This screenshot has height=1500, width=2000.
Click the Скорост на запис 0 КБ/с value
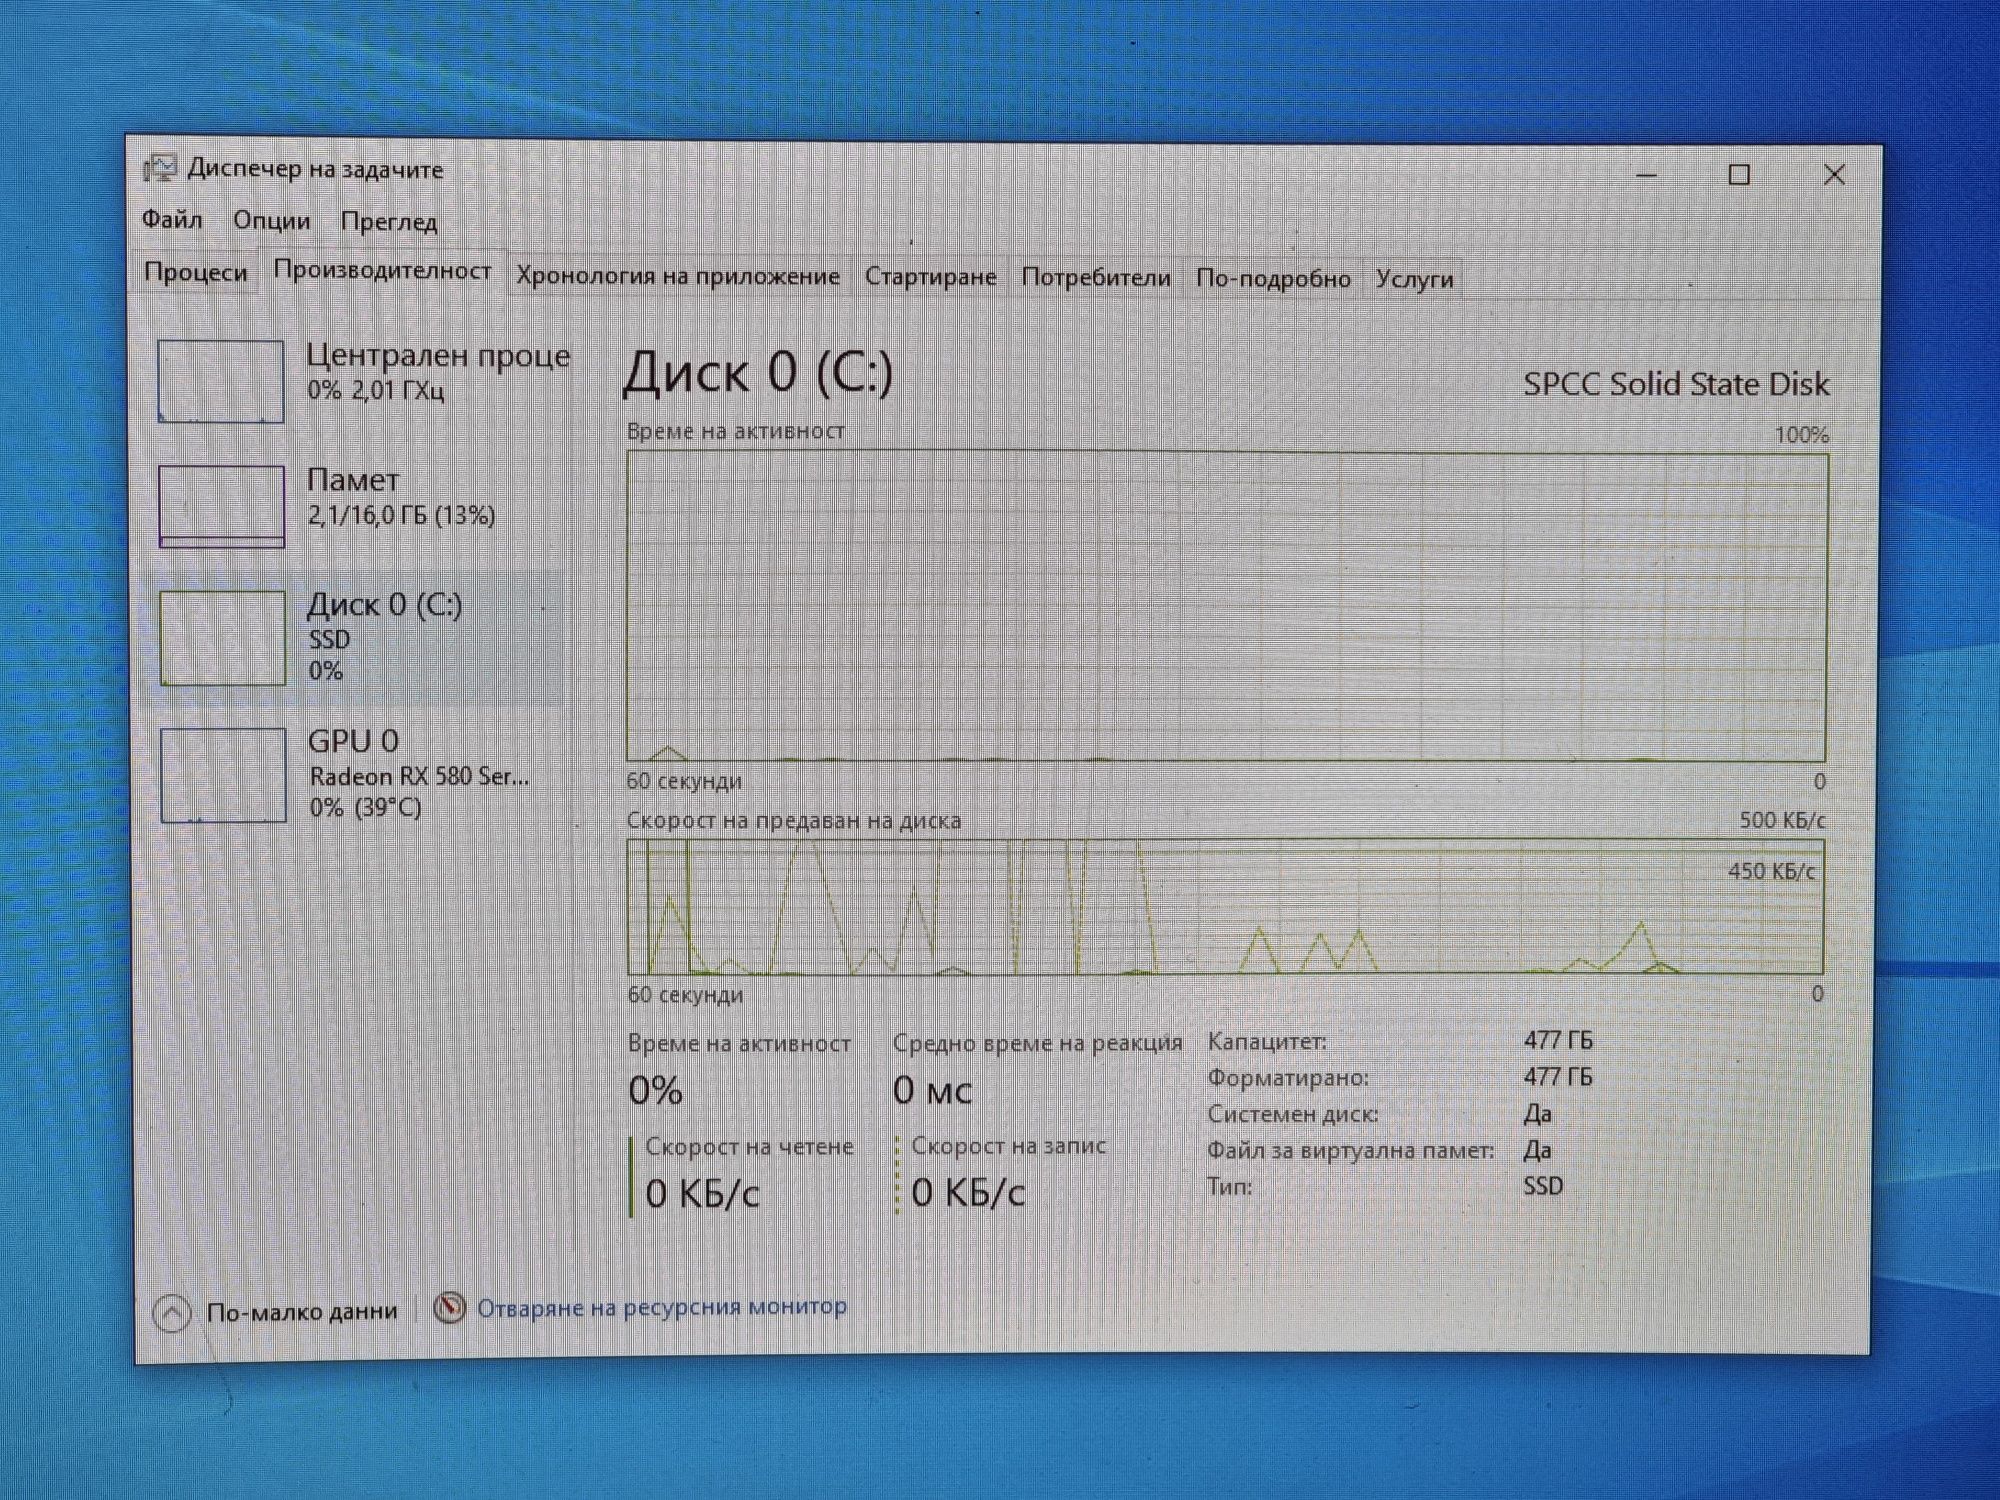[x=968, y=1192]
